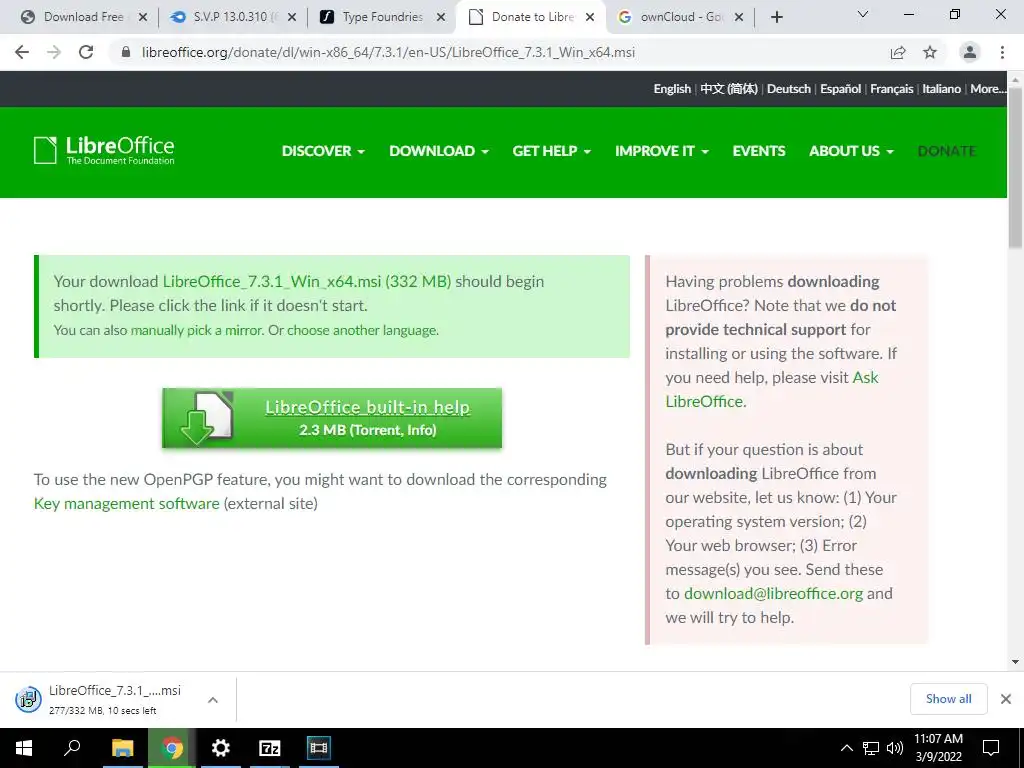This screenshot has width=1024, height=768.
Task: Select Italiano language
Action: (x=941, y=89)
